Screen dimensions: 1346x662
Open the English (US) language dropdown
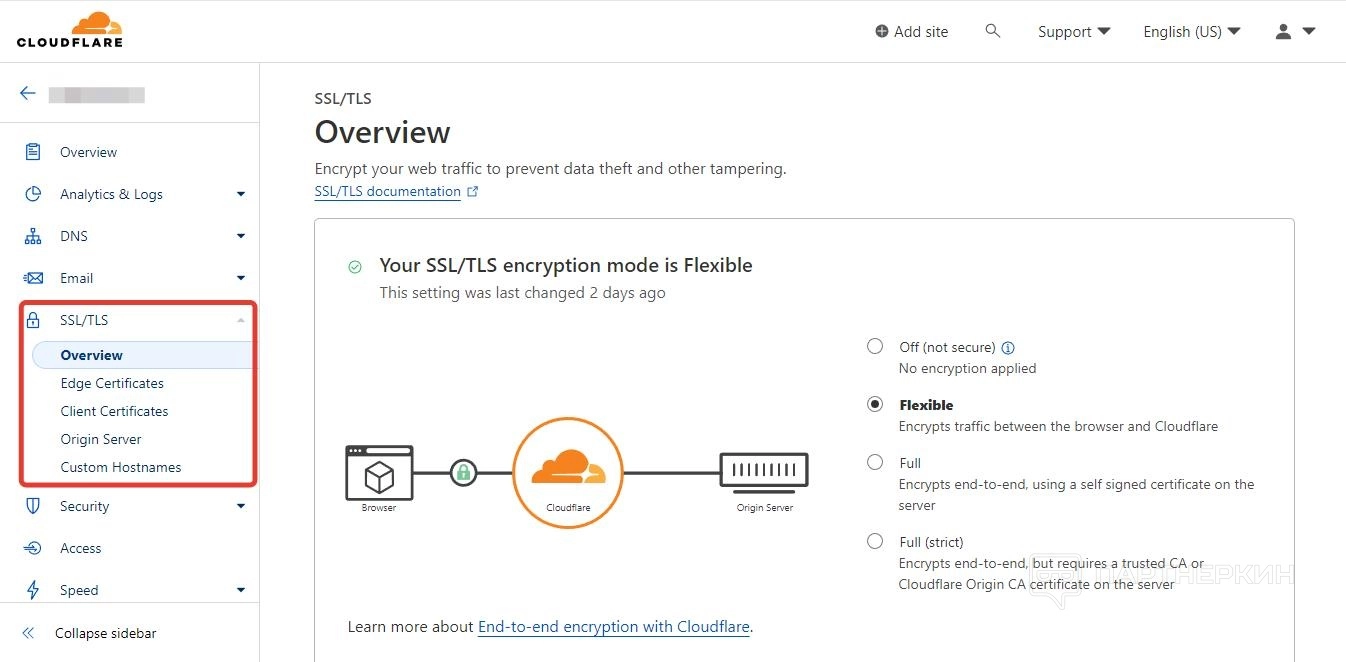(x=1191, y=32)
